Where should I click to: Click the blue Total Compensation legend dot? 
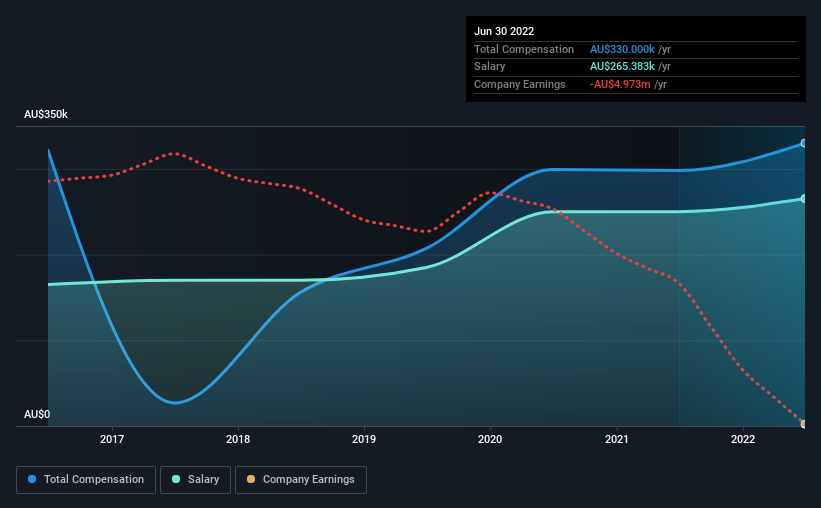point(32,479)
